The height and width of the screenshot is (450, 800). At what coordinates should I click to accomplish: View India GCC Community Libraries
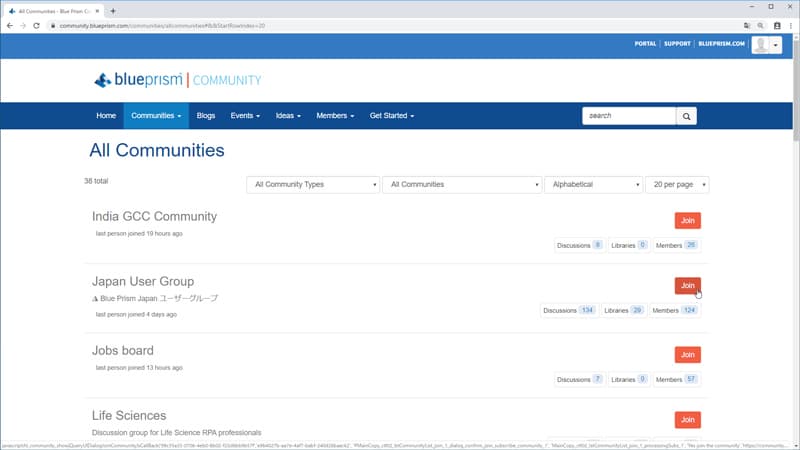629,245
